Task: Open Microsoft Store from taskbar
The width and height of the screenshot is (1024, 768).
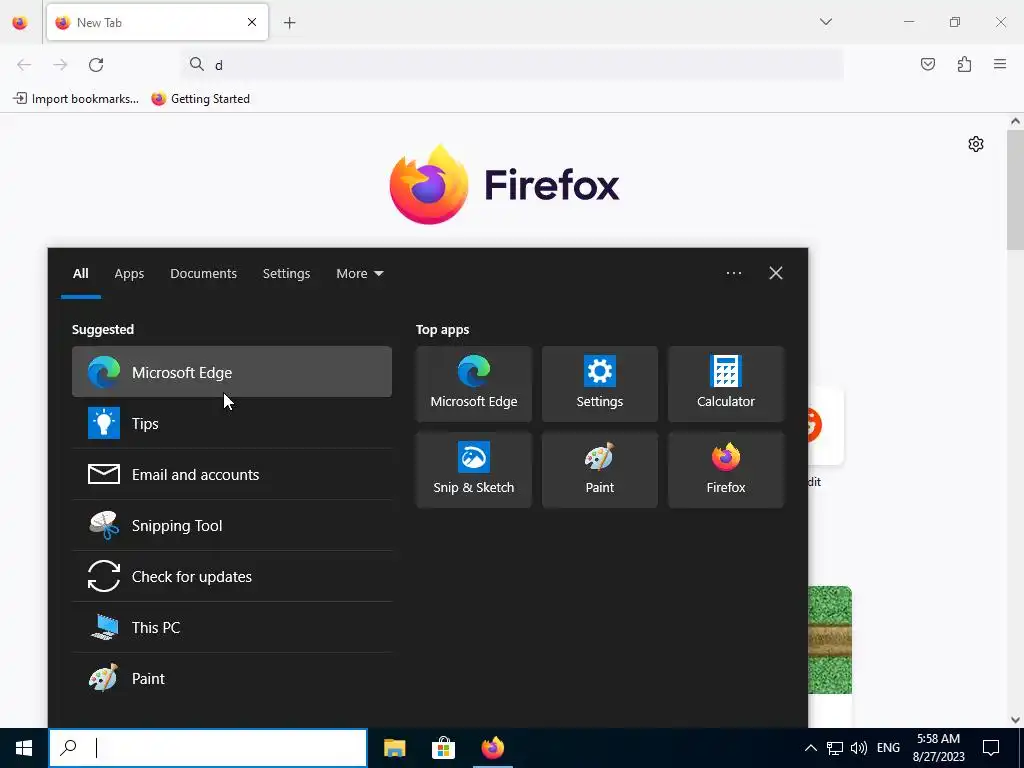Action: coord(443,748)
